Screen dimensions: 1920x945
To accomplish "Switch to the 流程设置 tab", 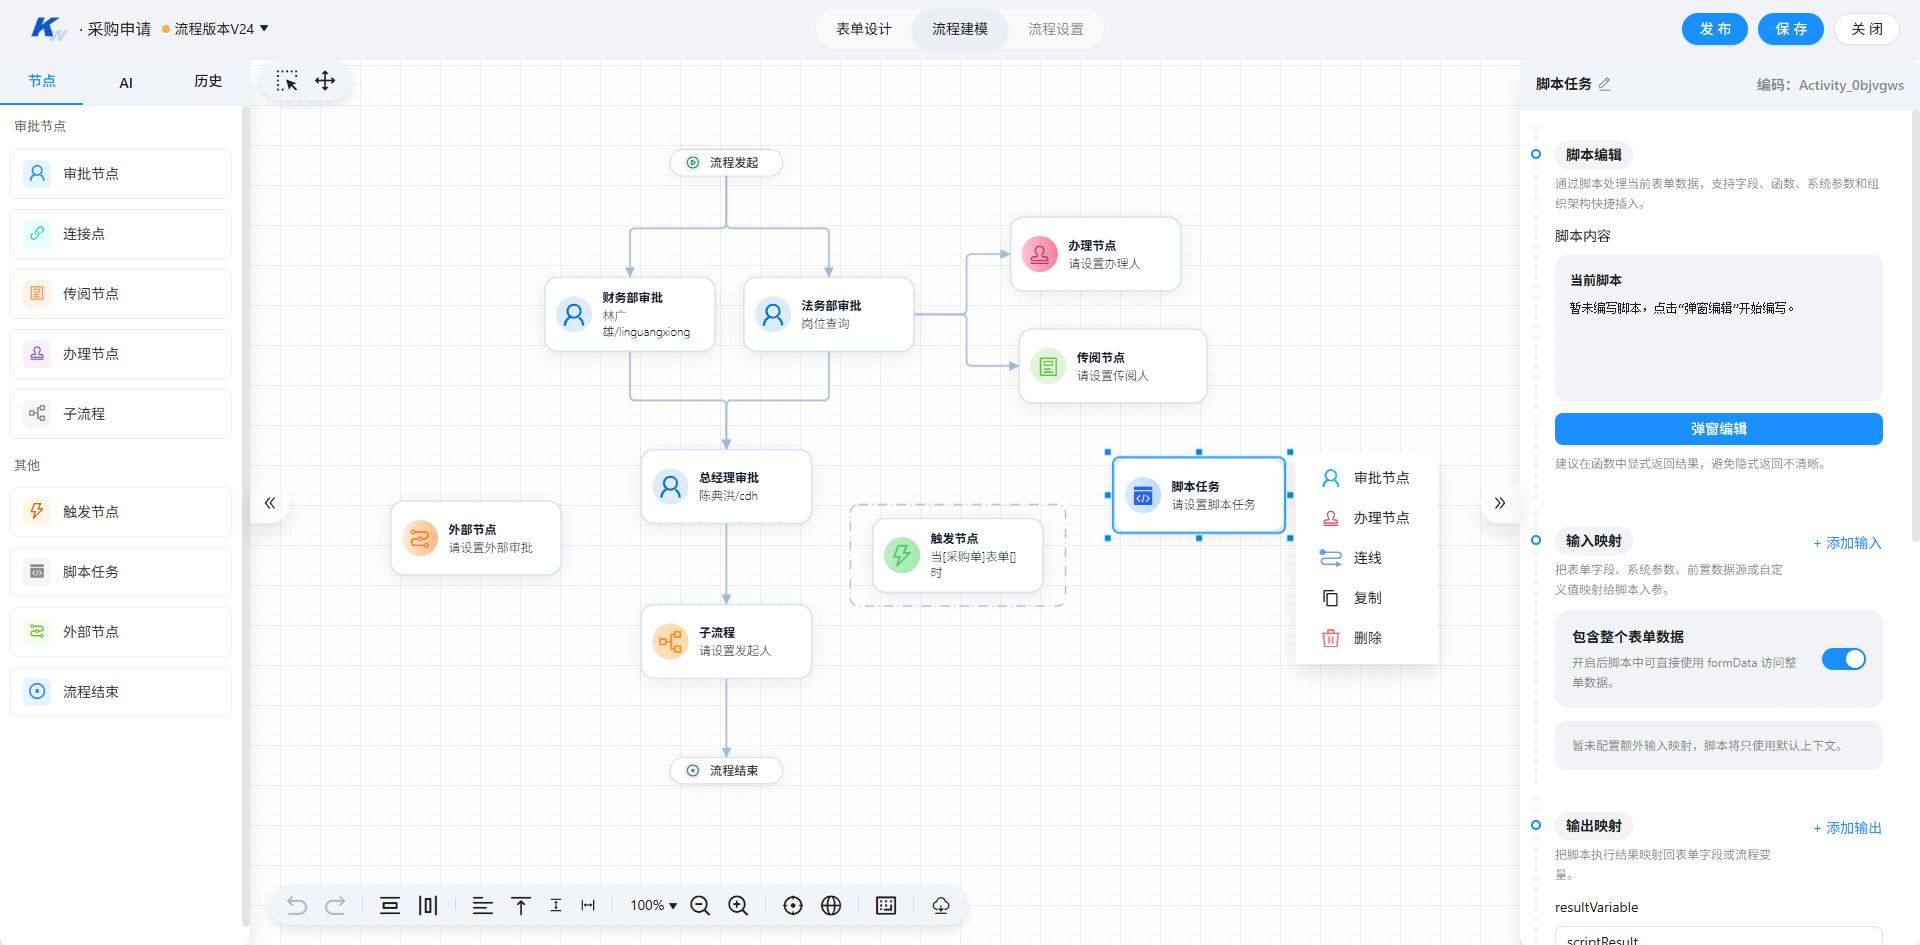I will [1056, 30].
